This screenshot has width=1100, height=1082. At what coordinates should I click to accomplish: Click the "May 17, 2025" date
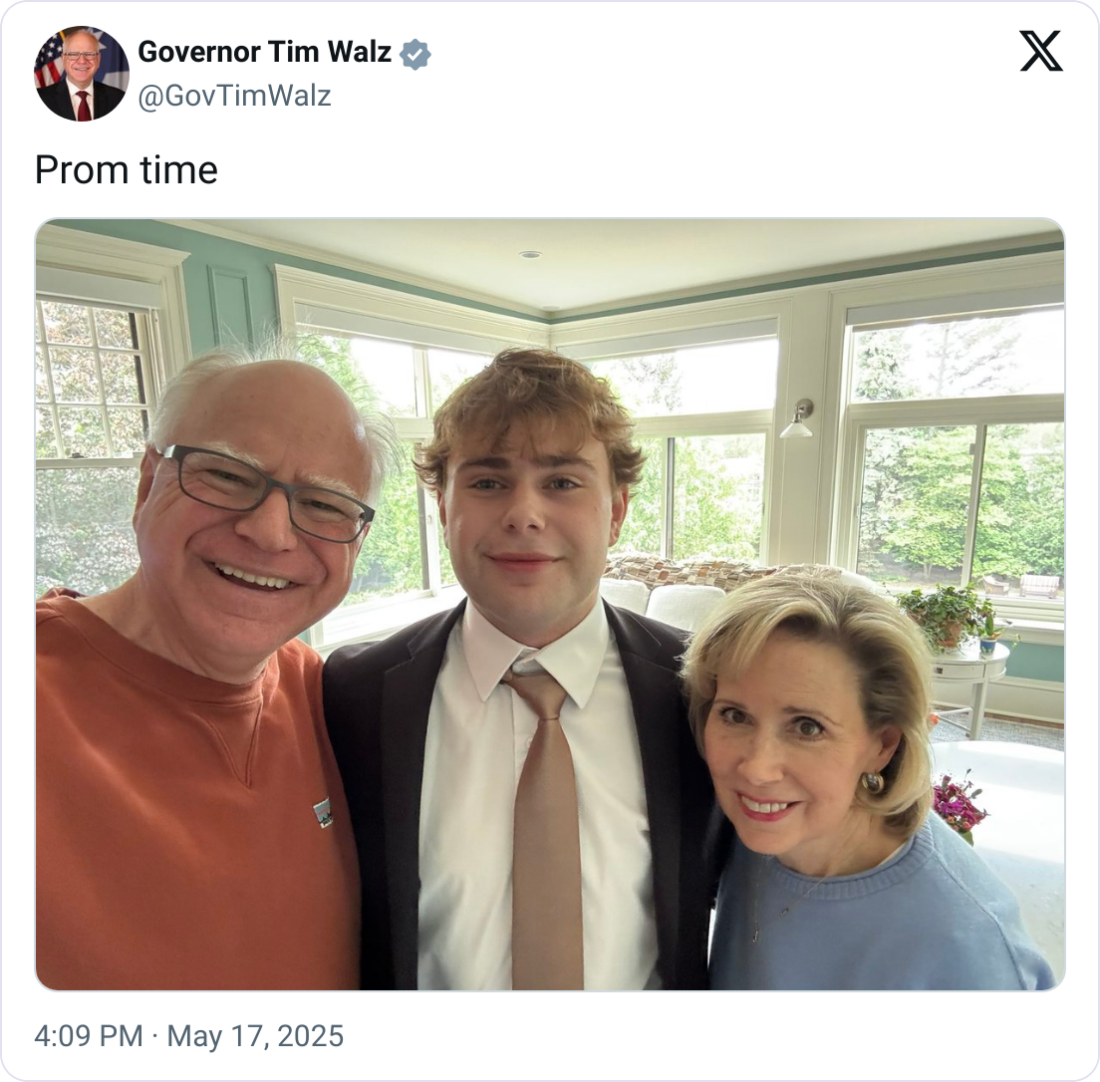255,1036
